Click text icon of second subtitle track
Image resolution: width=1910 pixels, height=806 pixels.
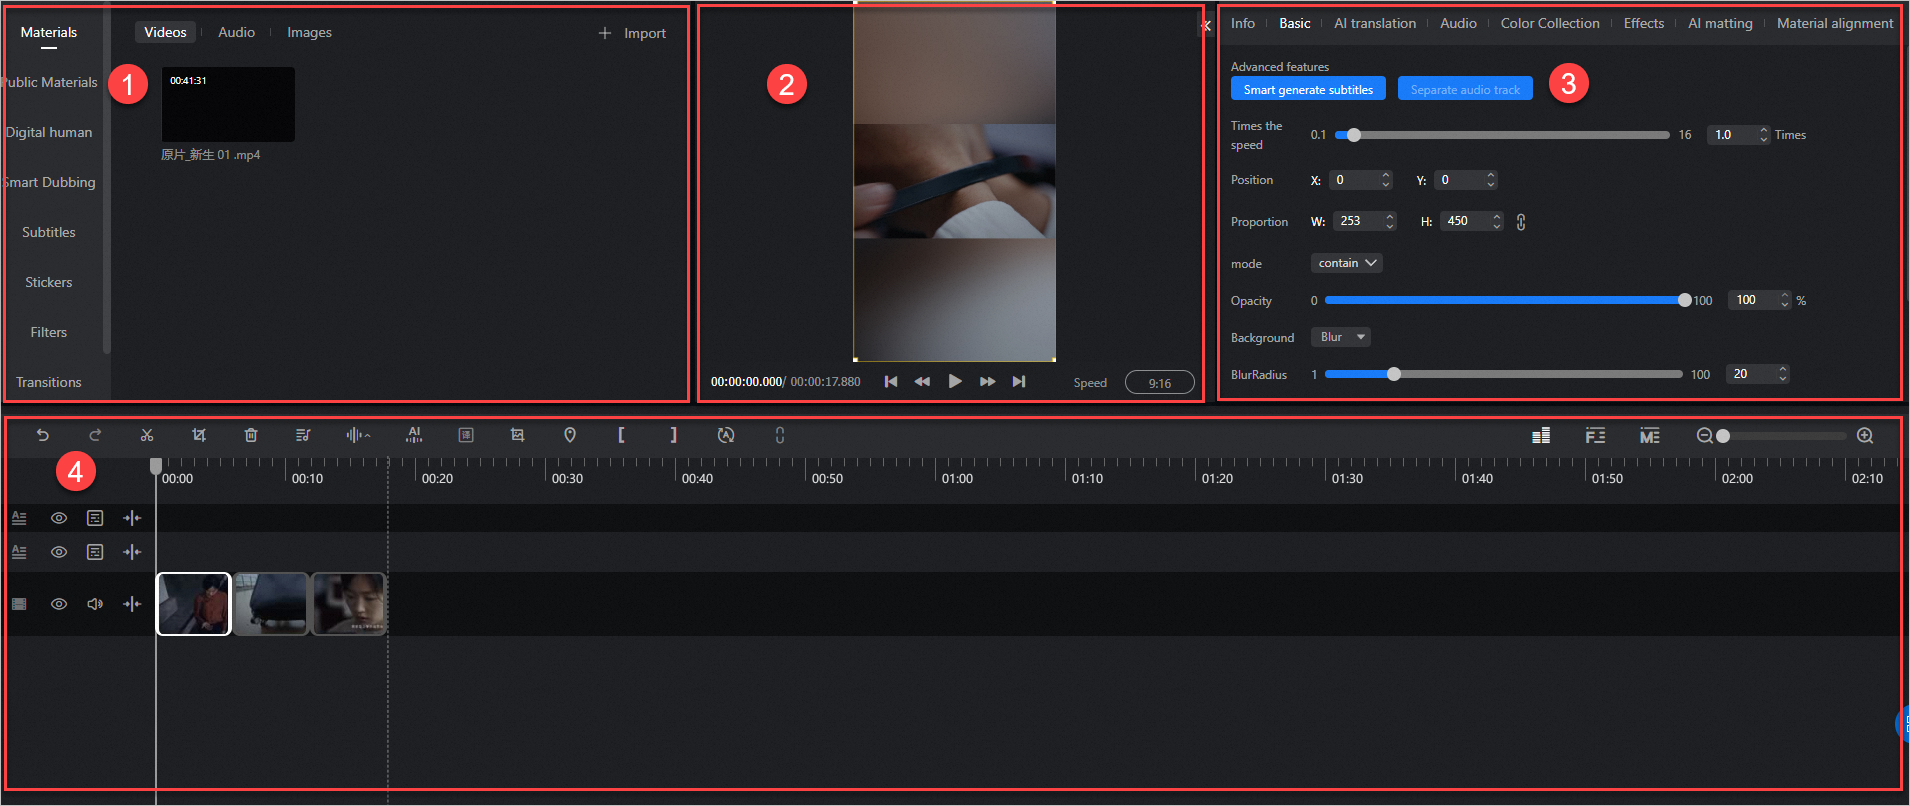pos(19,552)
